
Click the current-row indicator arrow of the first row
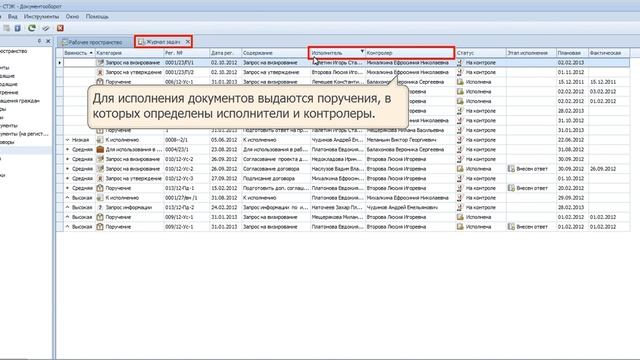pyautogui.click(x=60, y=63)
